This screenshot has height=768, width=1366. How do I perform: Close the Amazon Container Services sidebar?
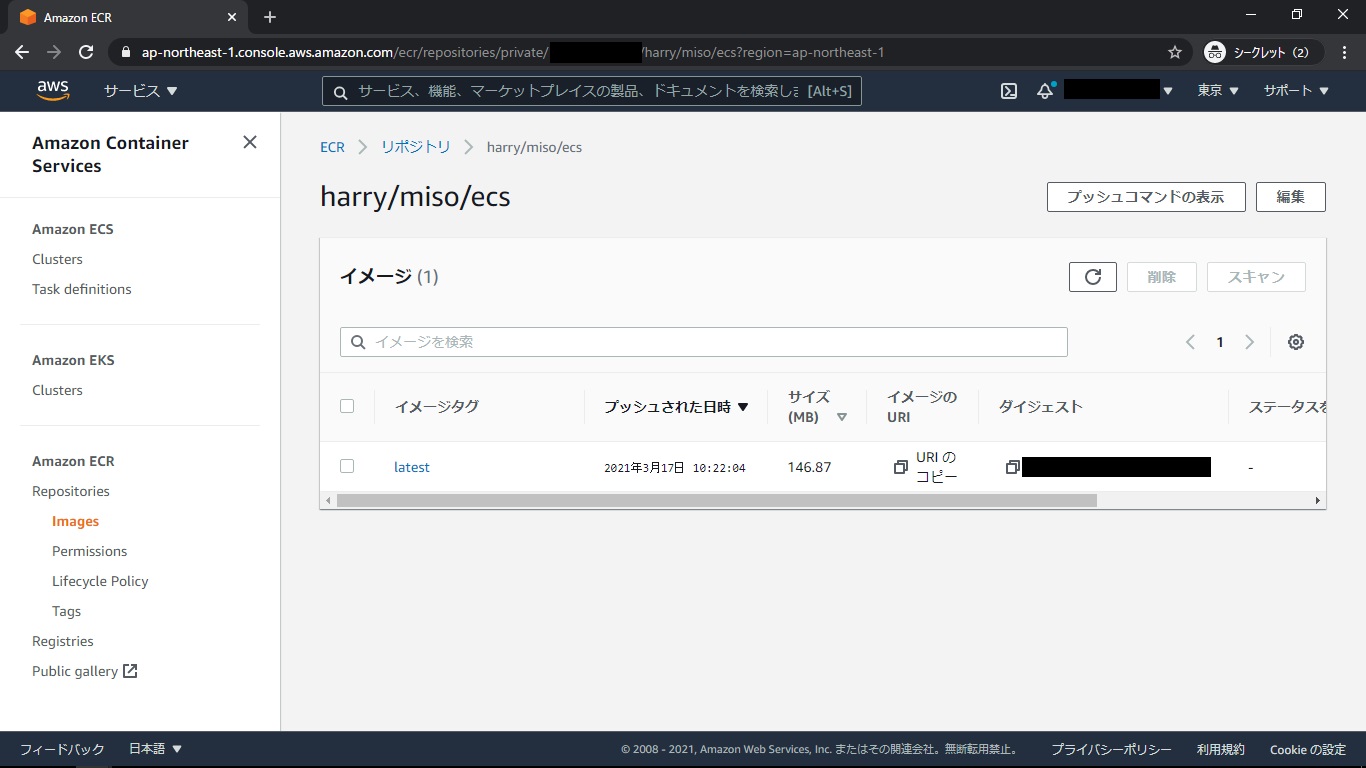pyautogui.click(x=250, y=142)
